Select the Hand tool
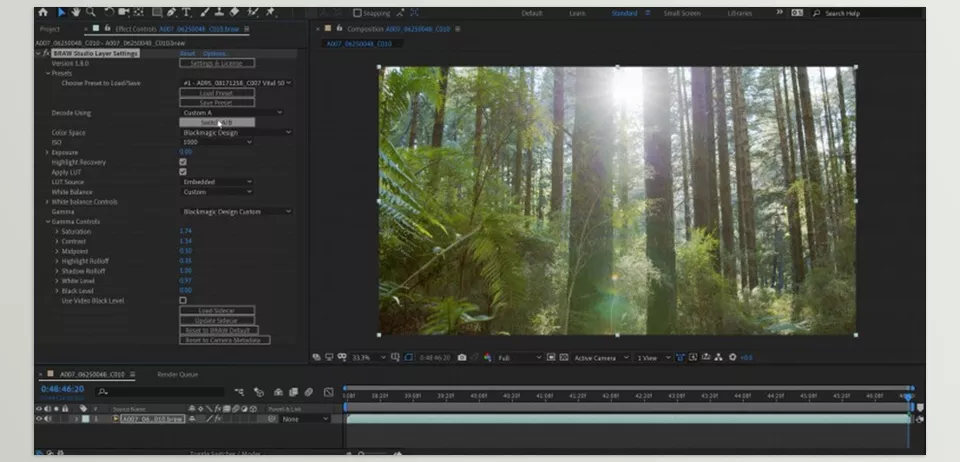 point(76,12)
